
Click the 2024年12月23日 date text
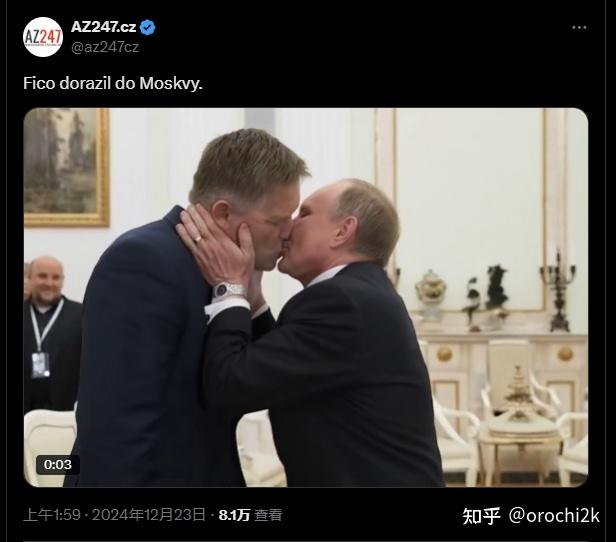tap(149, 515)
